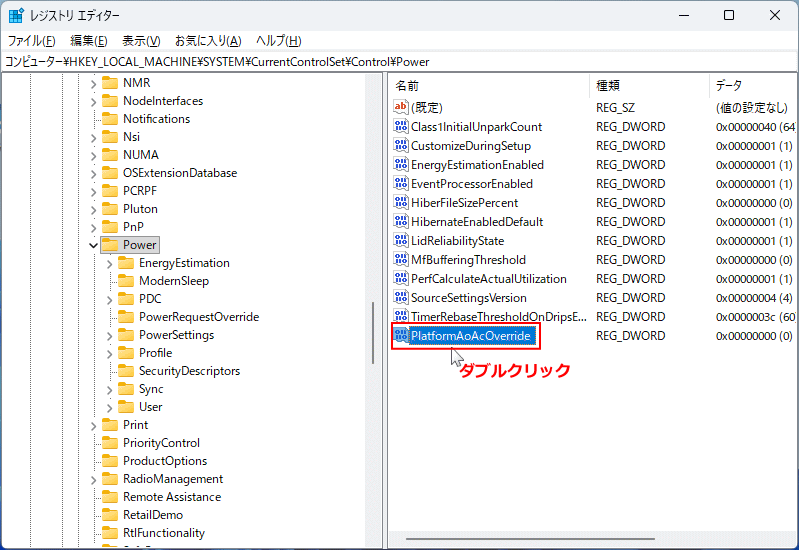
Task: Select the Notifications key in tree
Action: pos(156,119)
